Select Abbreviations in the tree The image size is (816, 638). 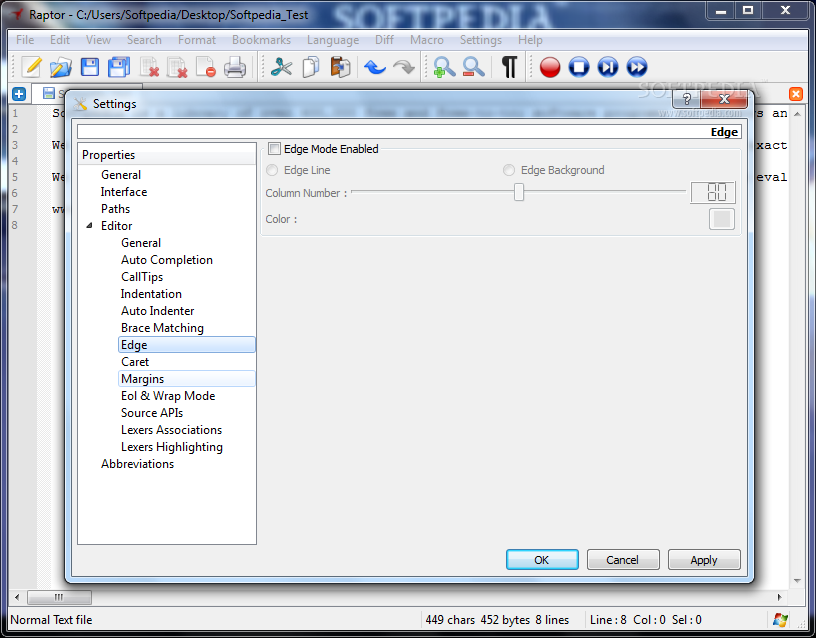[137, 464]
